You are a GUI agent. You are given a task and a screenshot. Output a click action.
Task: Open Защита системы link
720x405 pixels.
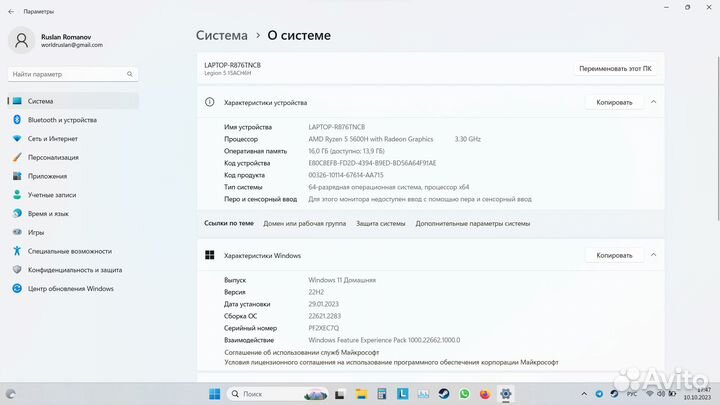(381, 224)
